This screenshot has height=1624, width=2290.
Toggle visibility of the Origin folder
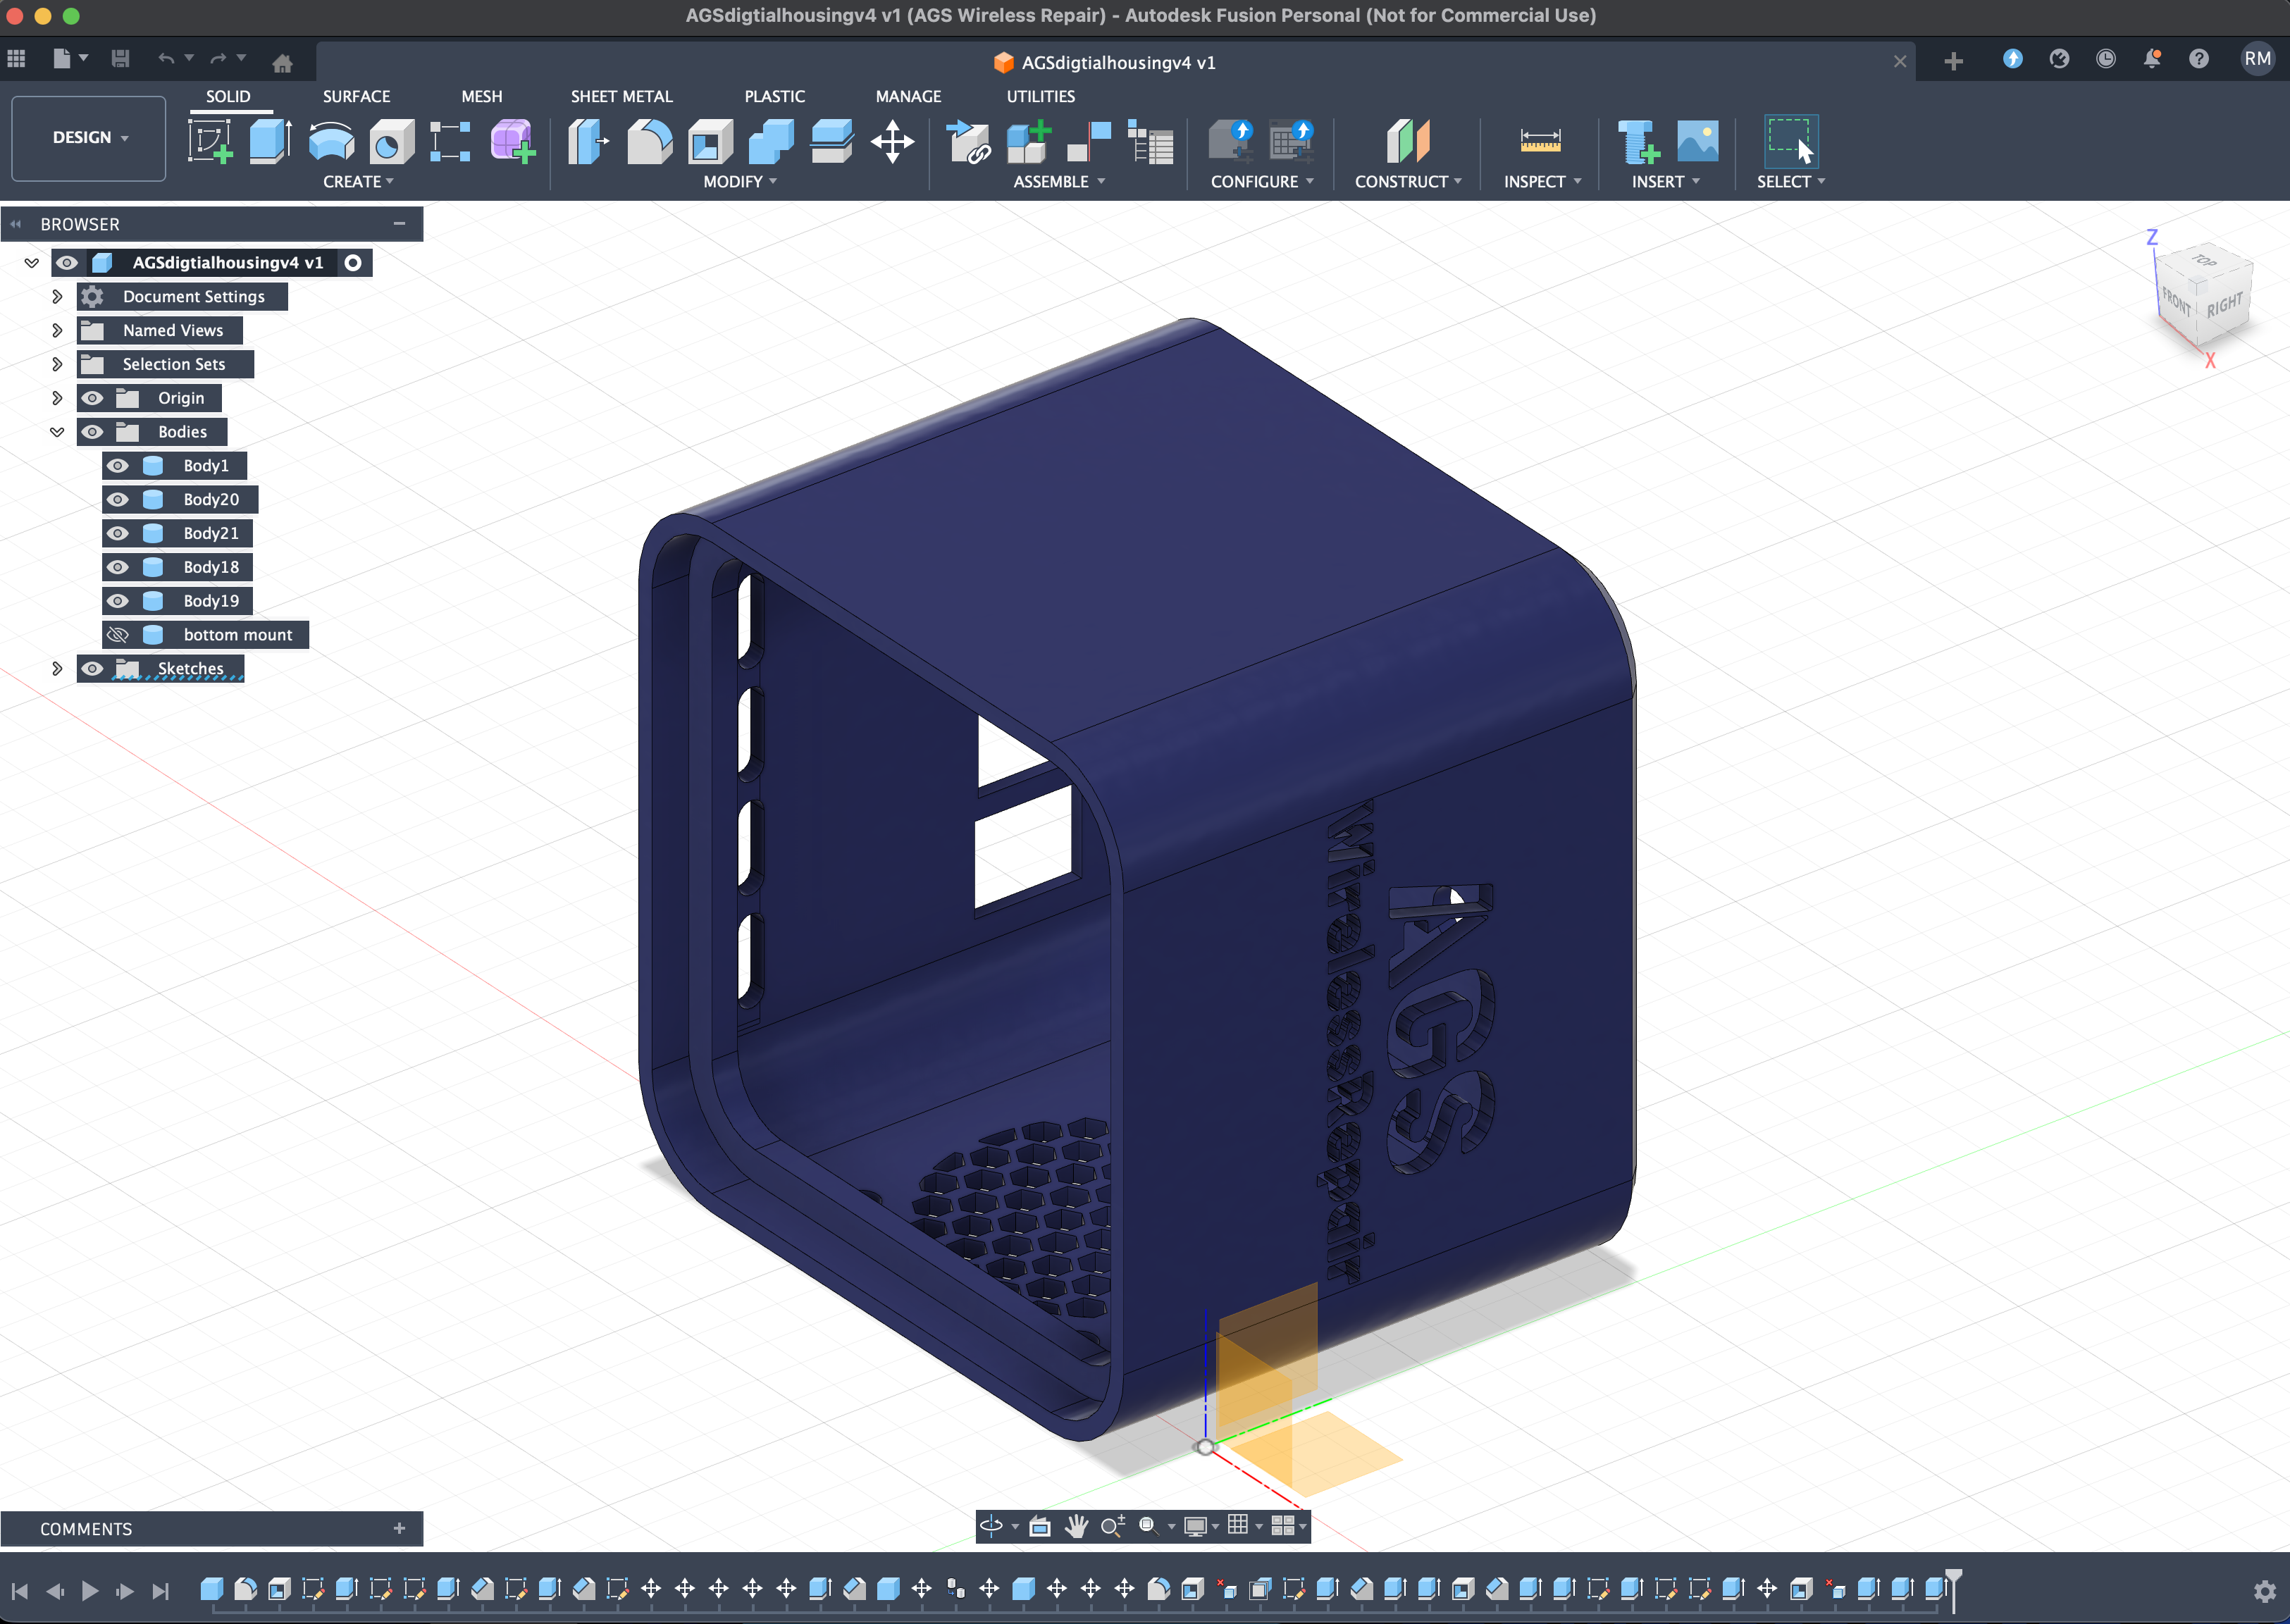(x=92, y=398)
